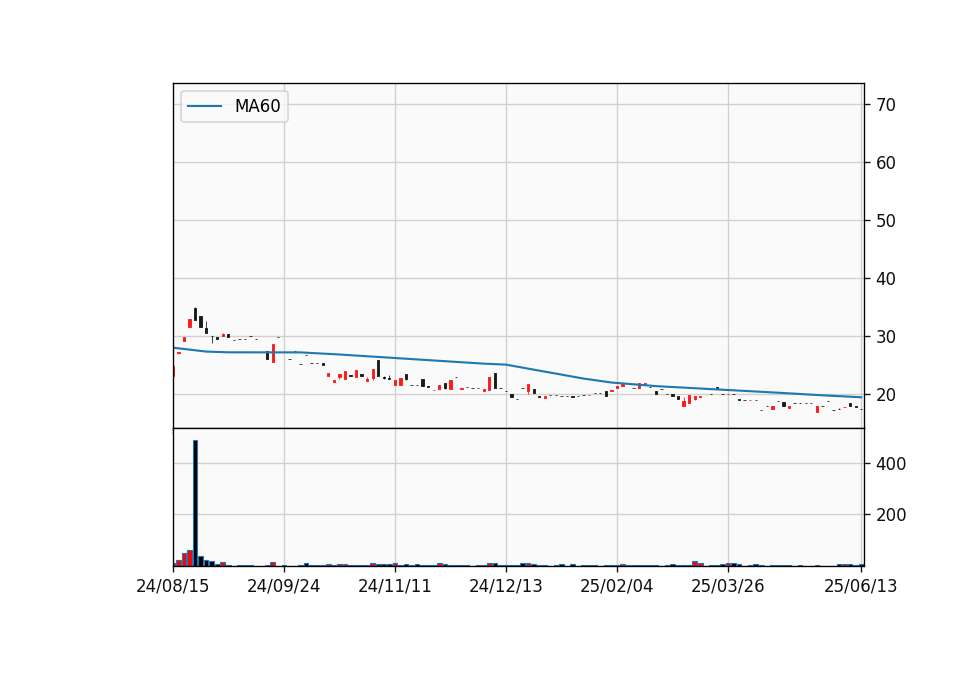Screen dimensions: 960x690
Task: Click the volume axis label 200
Action: click(891, 515)
